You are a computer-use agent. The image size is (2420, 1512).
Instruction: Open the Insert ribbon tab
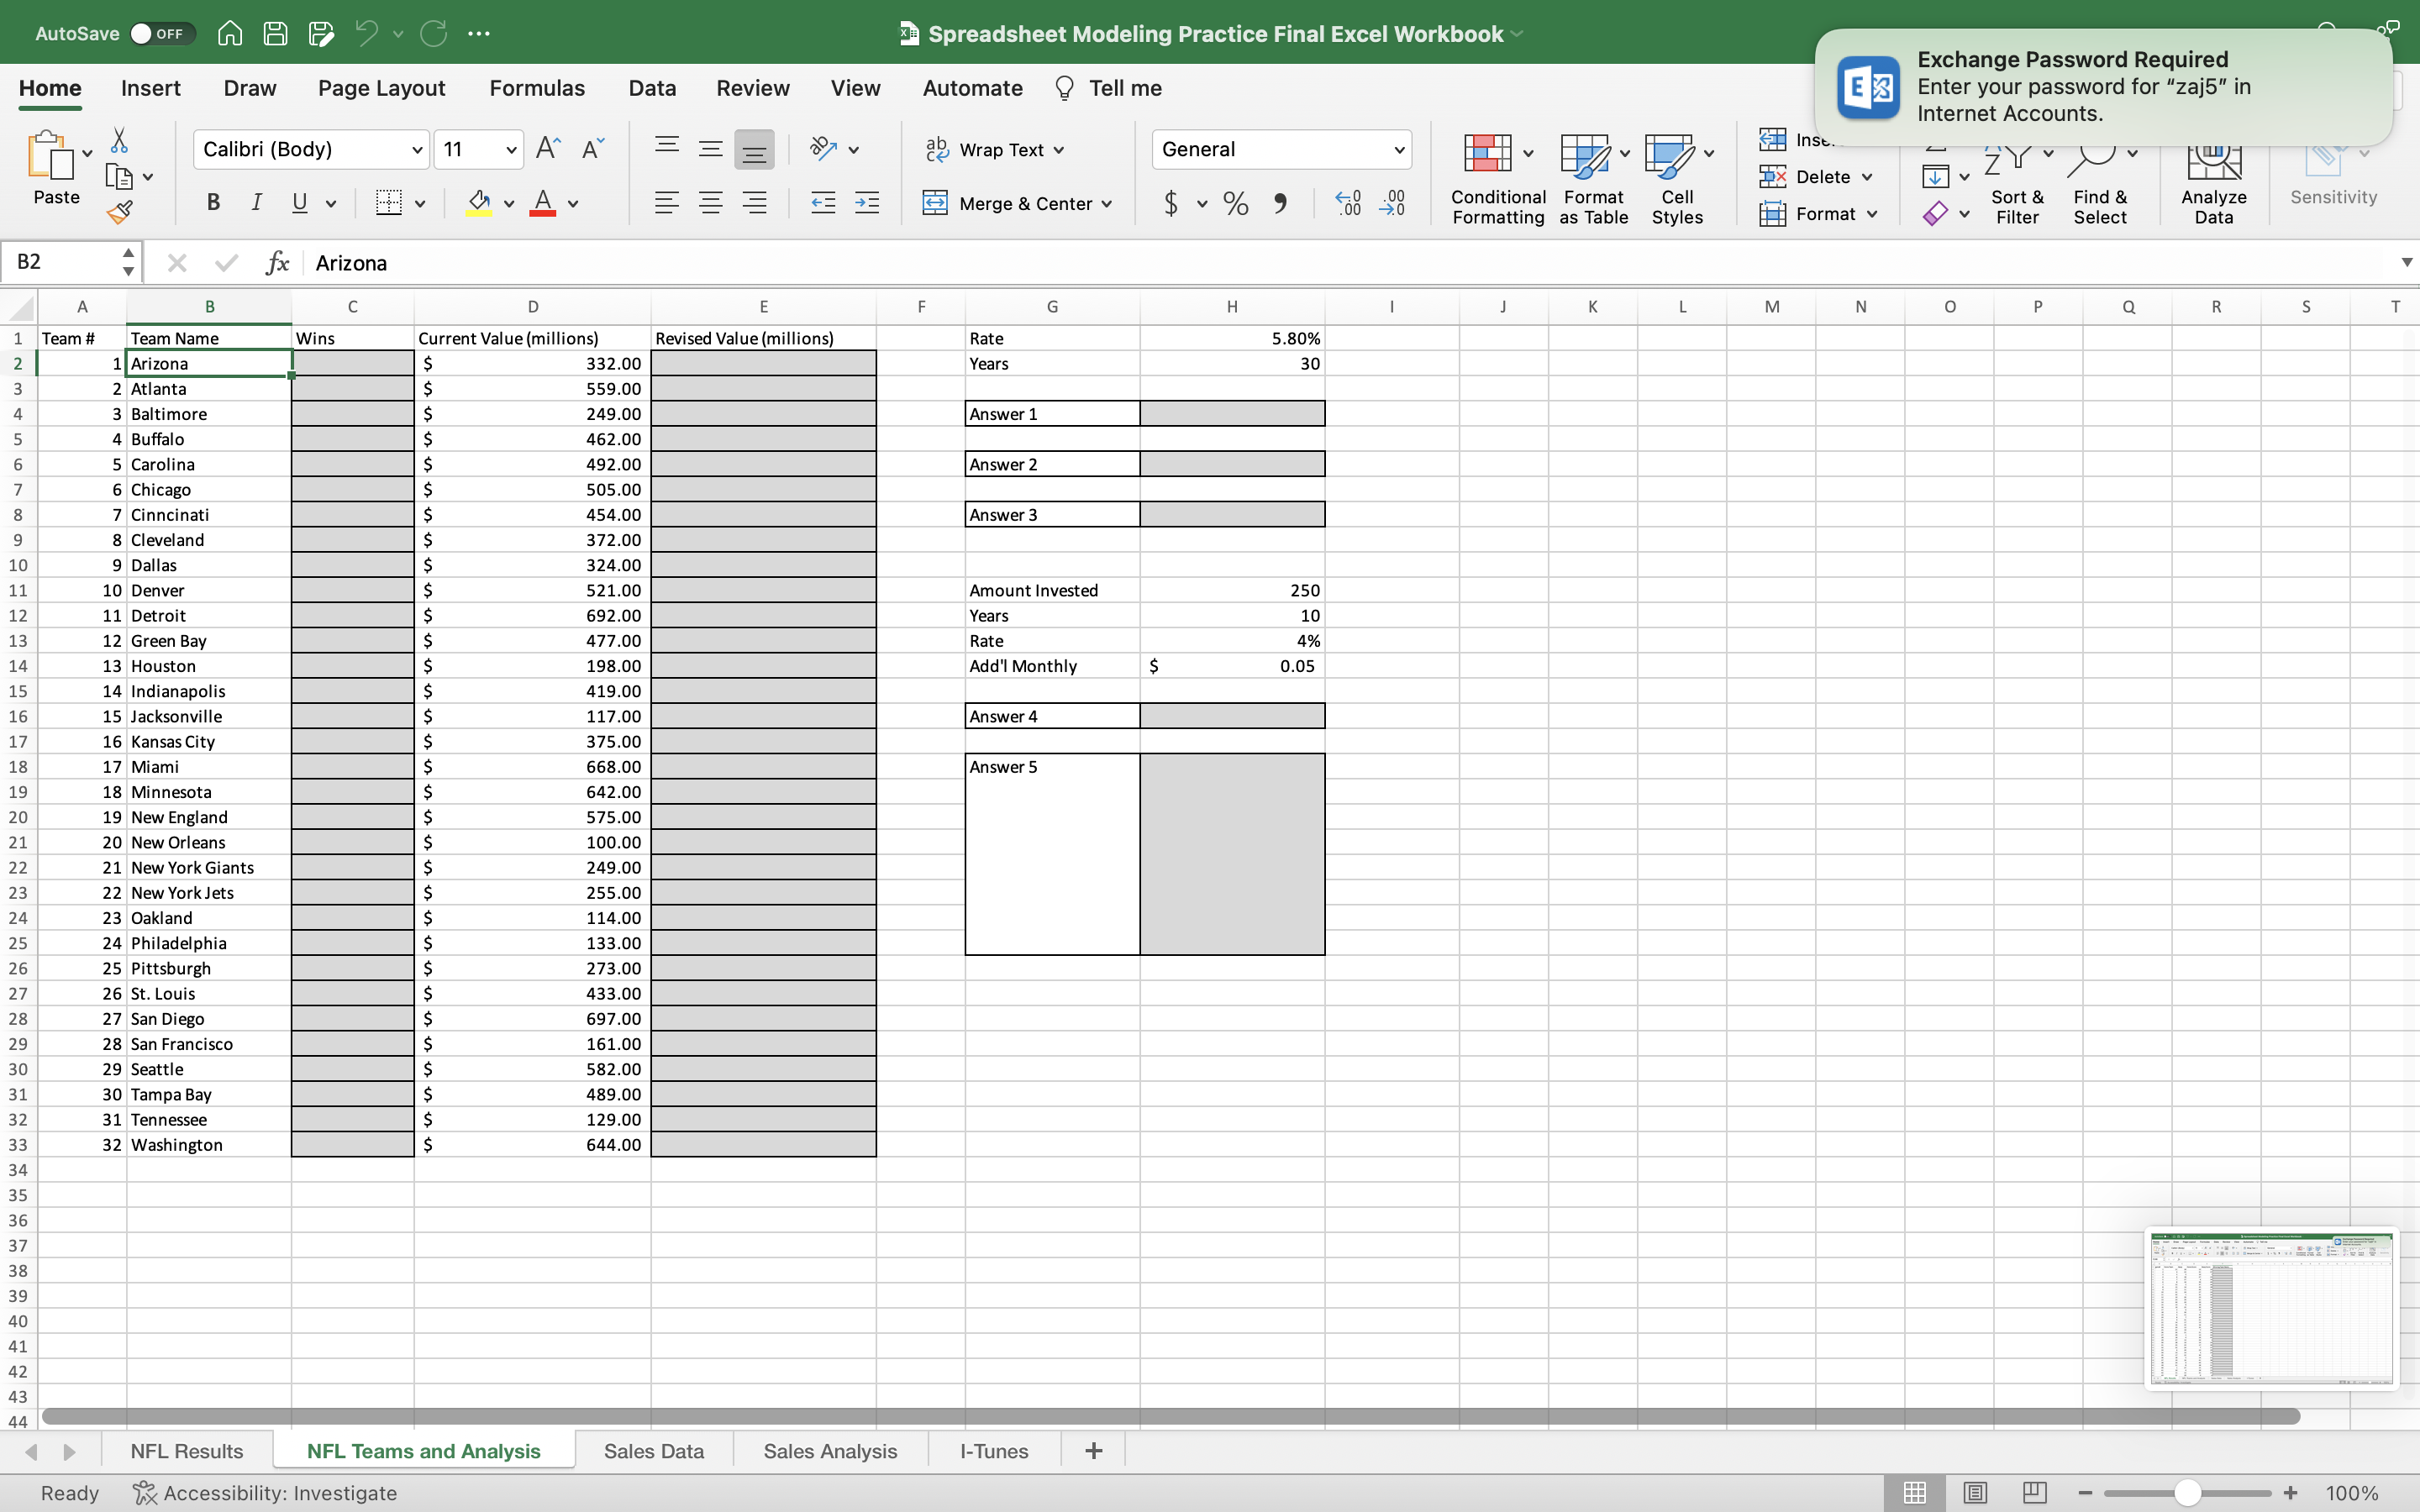(150, 88)
